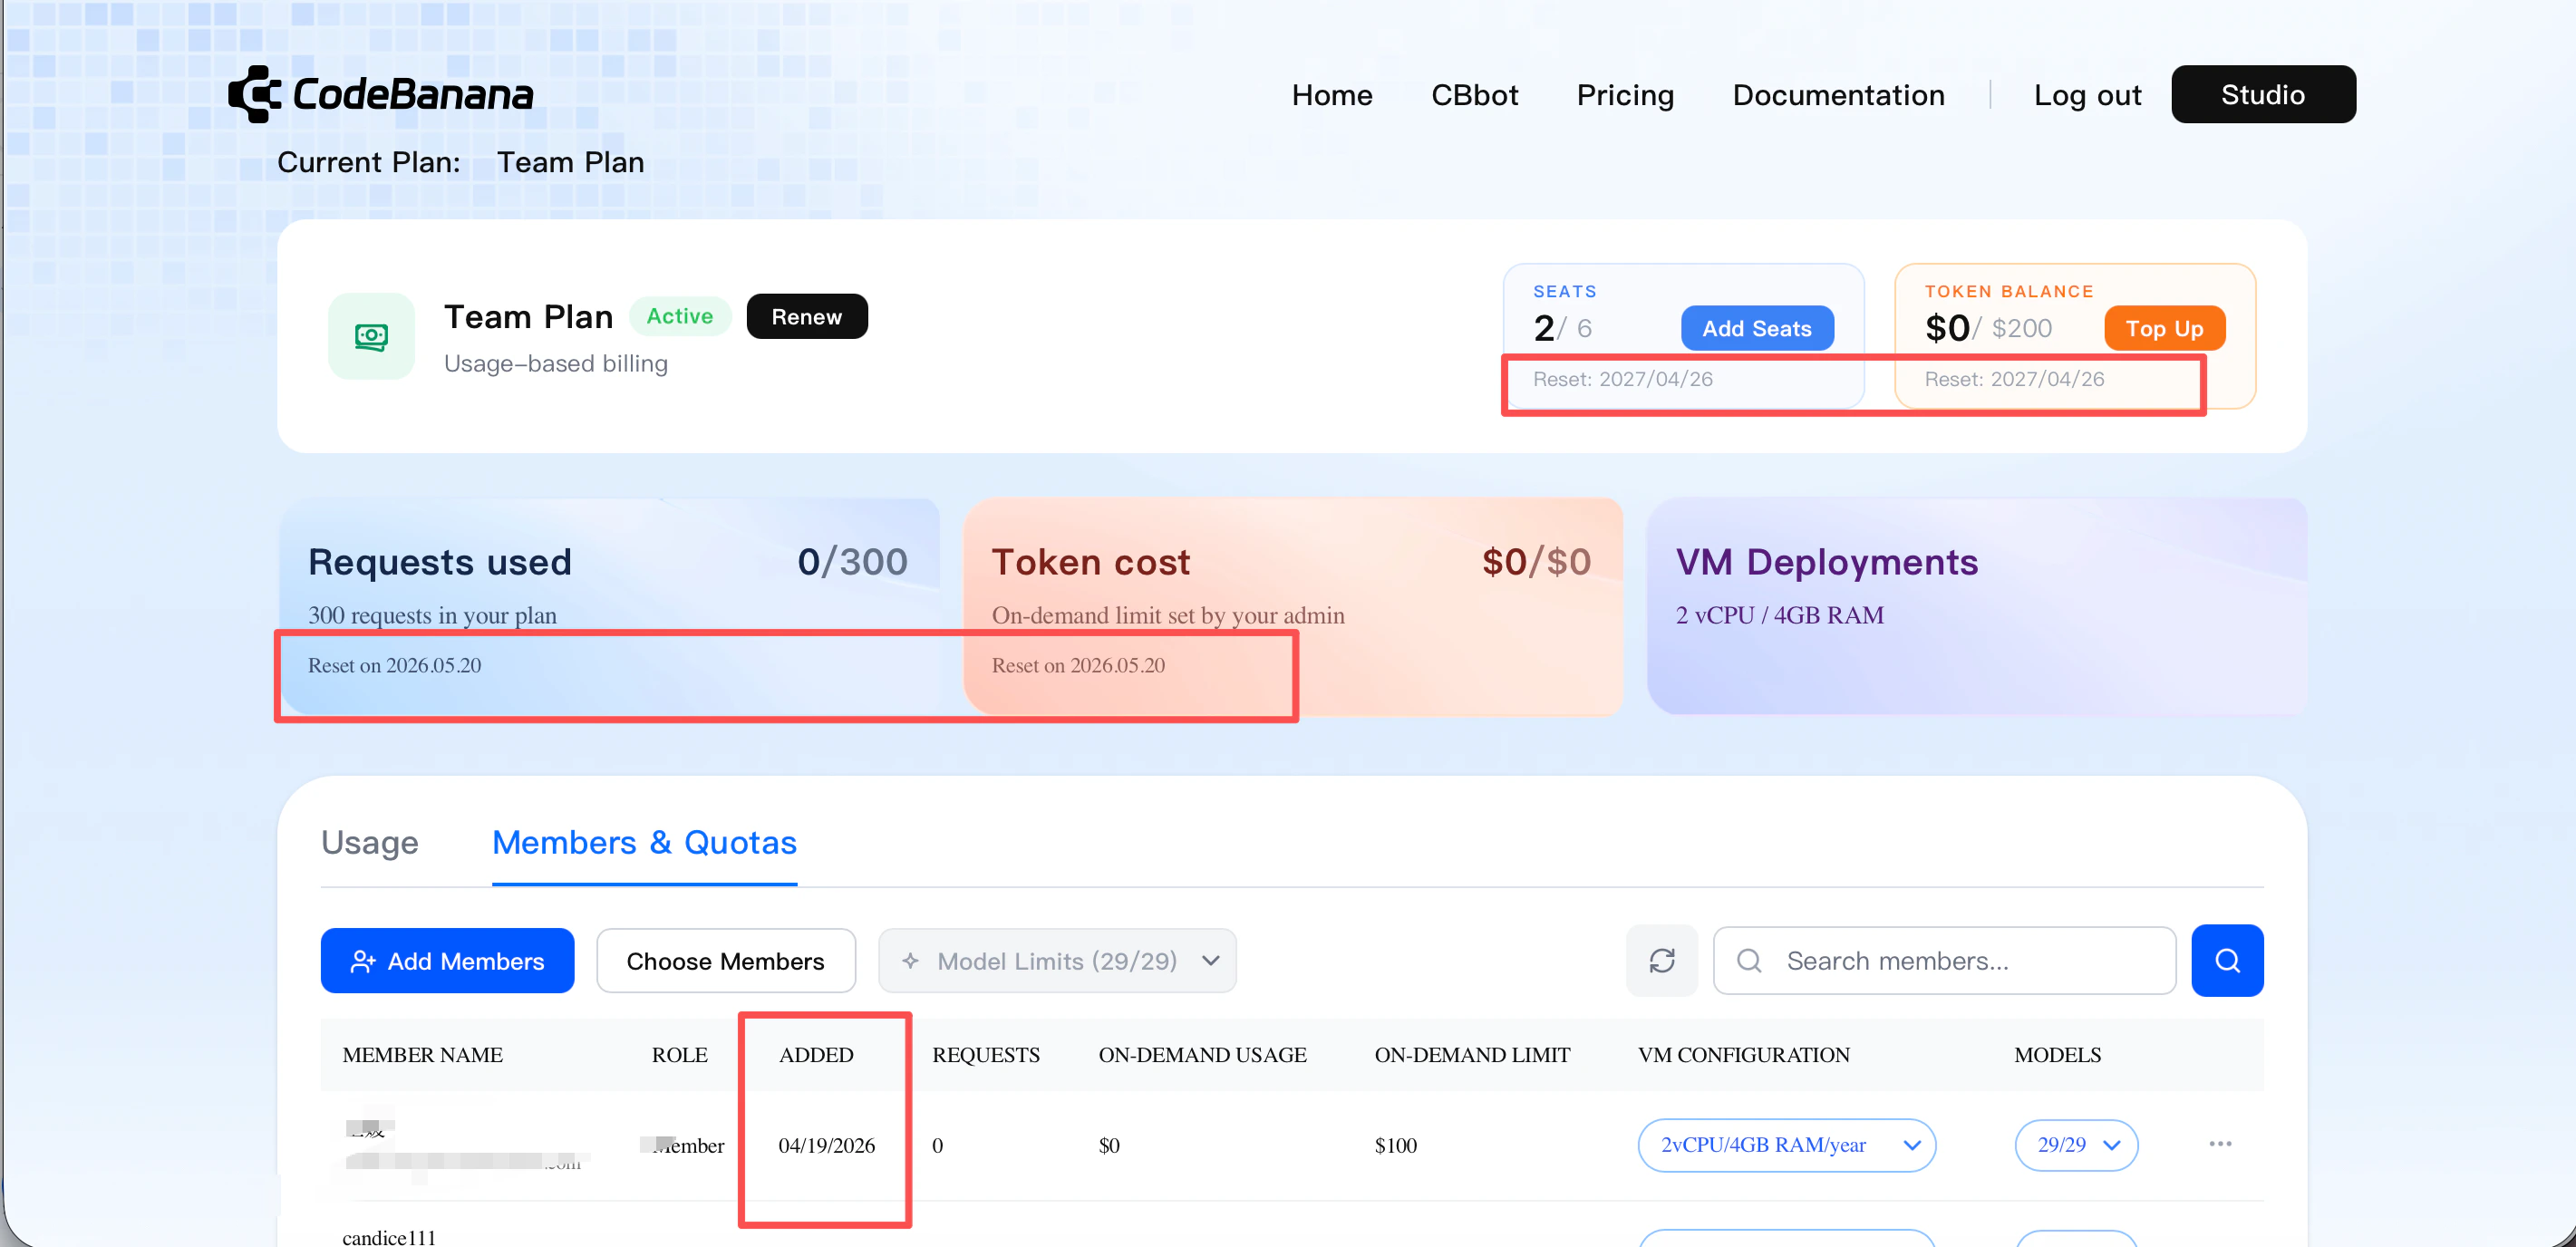Click the 04/19/2026 added date cell

826,1145
